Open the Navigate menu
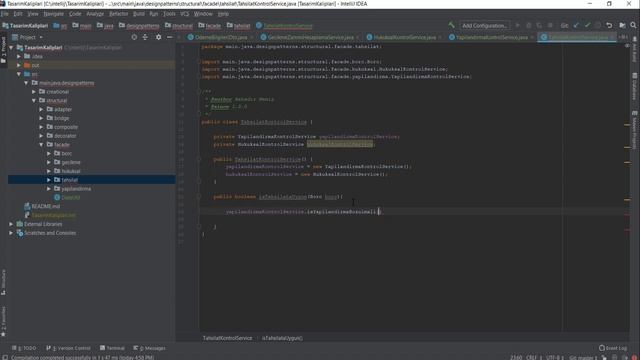 click(x=53, y=14)
